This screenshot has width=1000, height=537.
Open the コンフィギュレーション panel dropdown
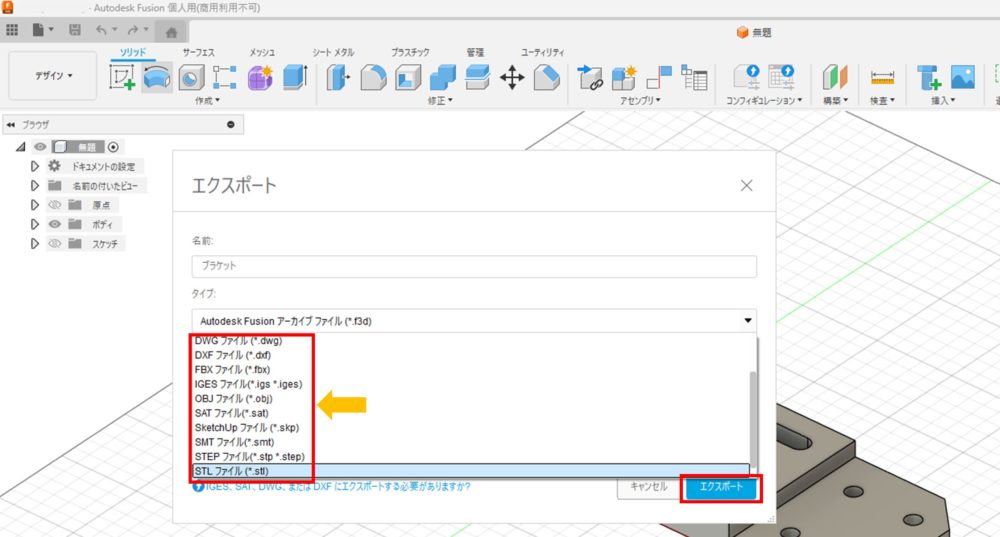[764, 101]
